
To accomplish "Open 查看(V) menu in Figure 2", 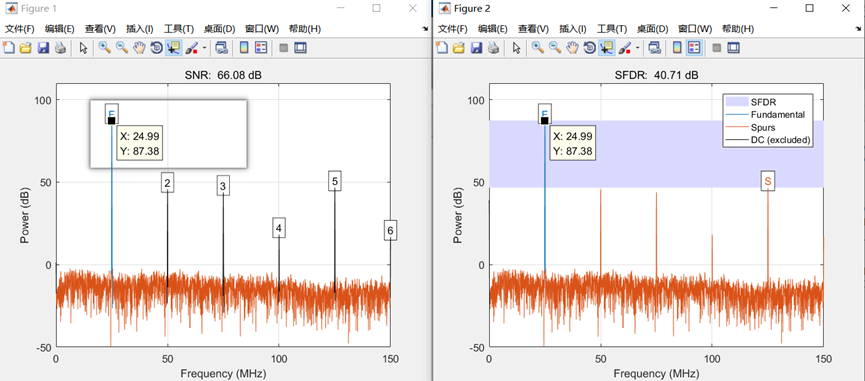I will pyautogui.click(x=532, y=29).
